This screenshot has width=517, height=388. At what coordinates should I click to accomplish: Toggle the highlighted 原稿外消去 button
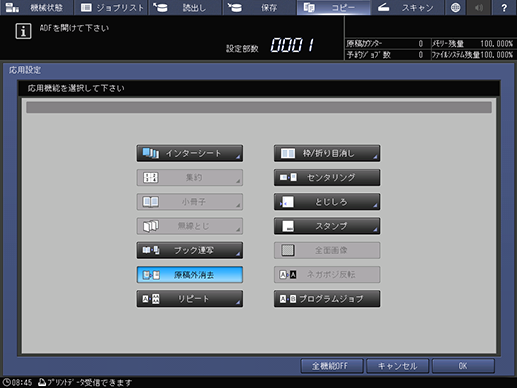coord(190,275)
